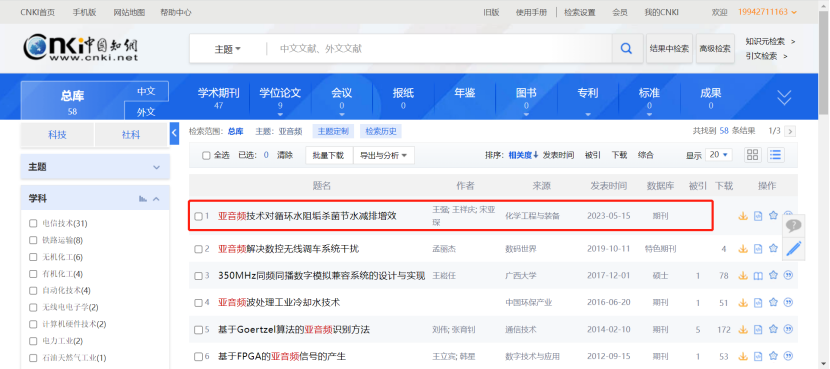Check the 全选 select-all checkbox
Screen dimensions: 830x369
206,155
